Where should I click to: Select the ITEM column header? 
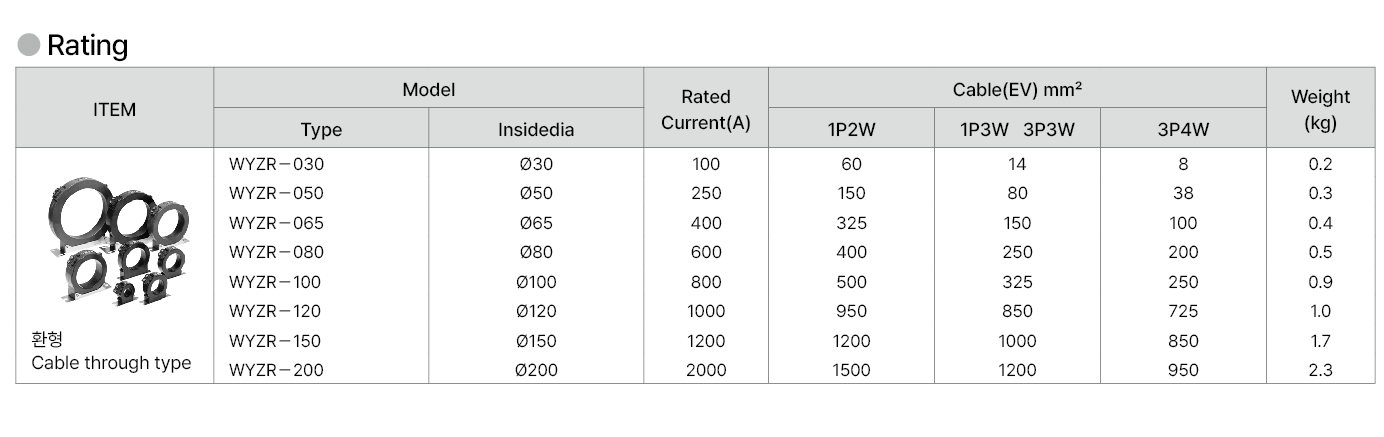pos(115,109)
